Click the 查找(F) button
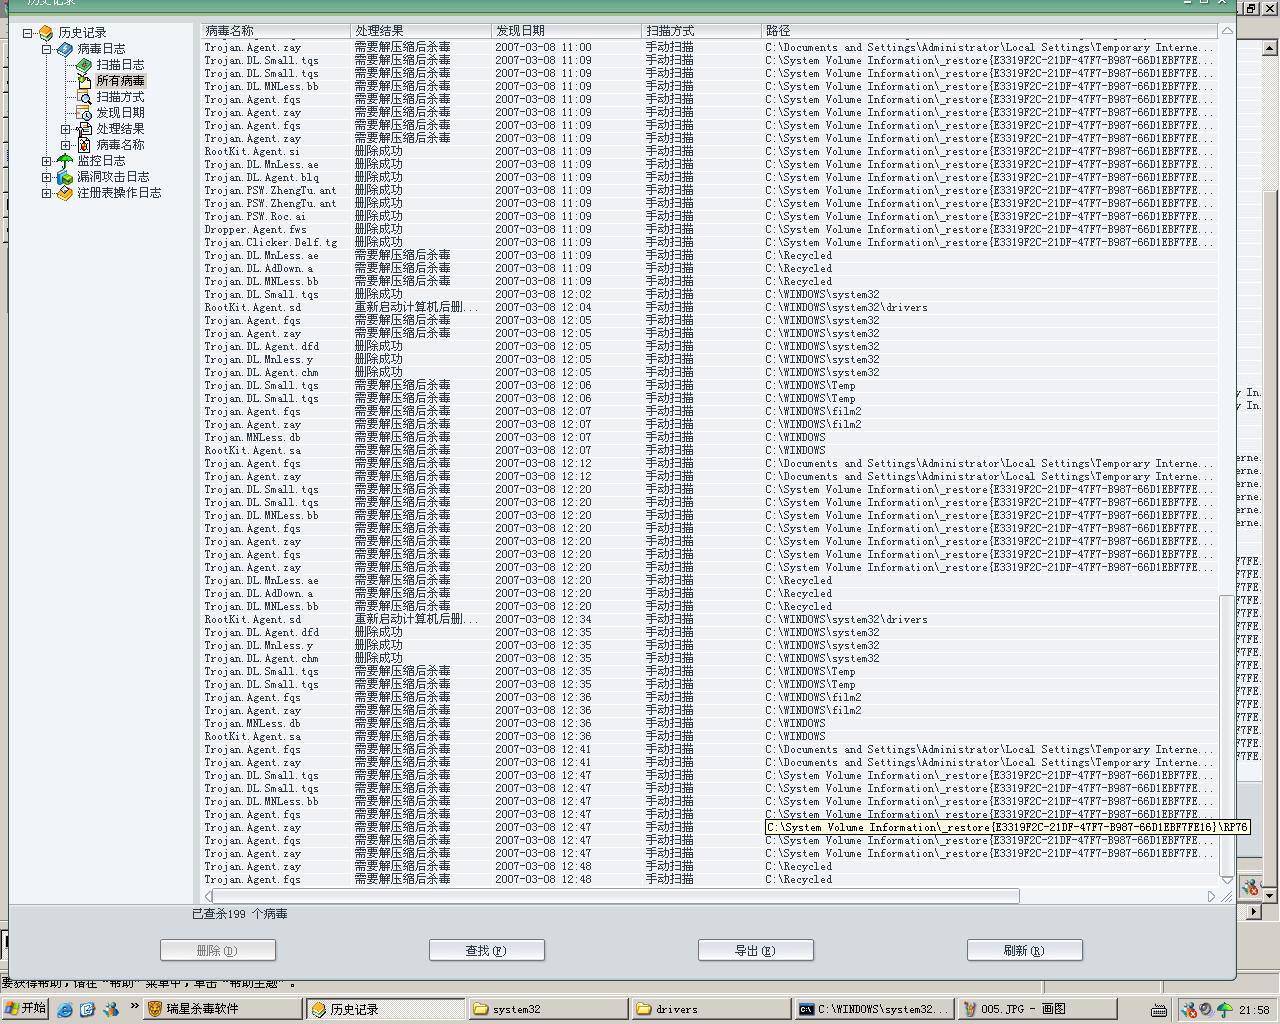This screenshot has height=1024, width=1280. click(487, 951)
